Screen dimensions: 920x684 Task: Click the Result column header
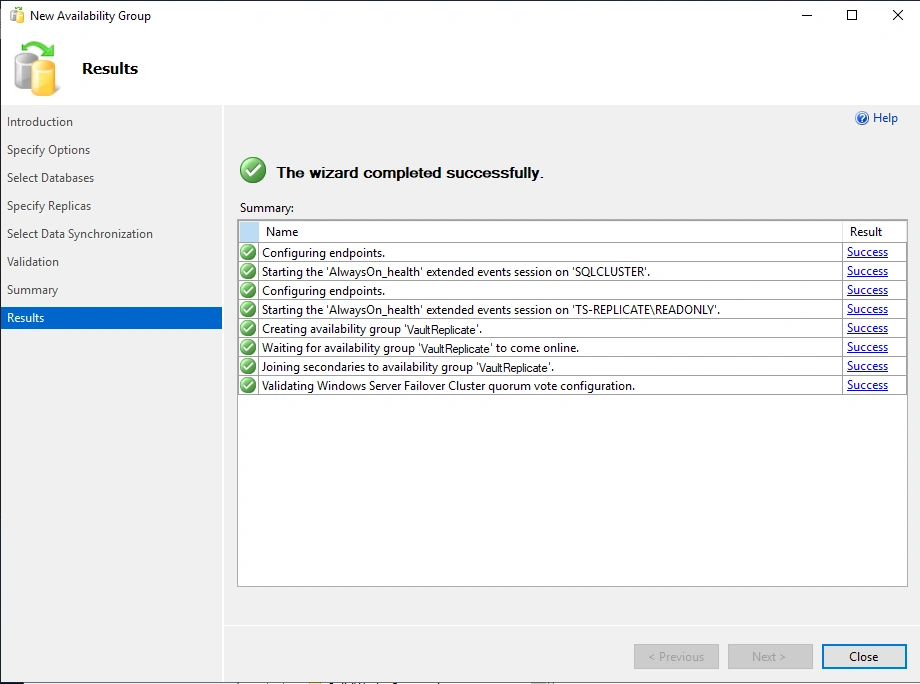pos(866,232)
